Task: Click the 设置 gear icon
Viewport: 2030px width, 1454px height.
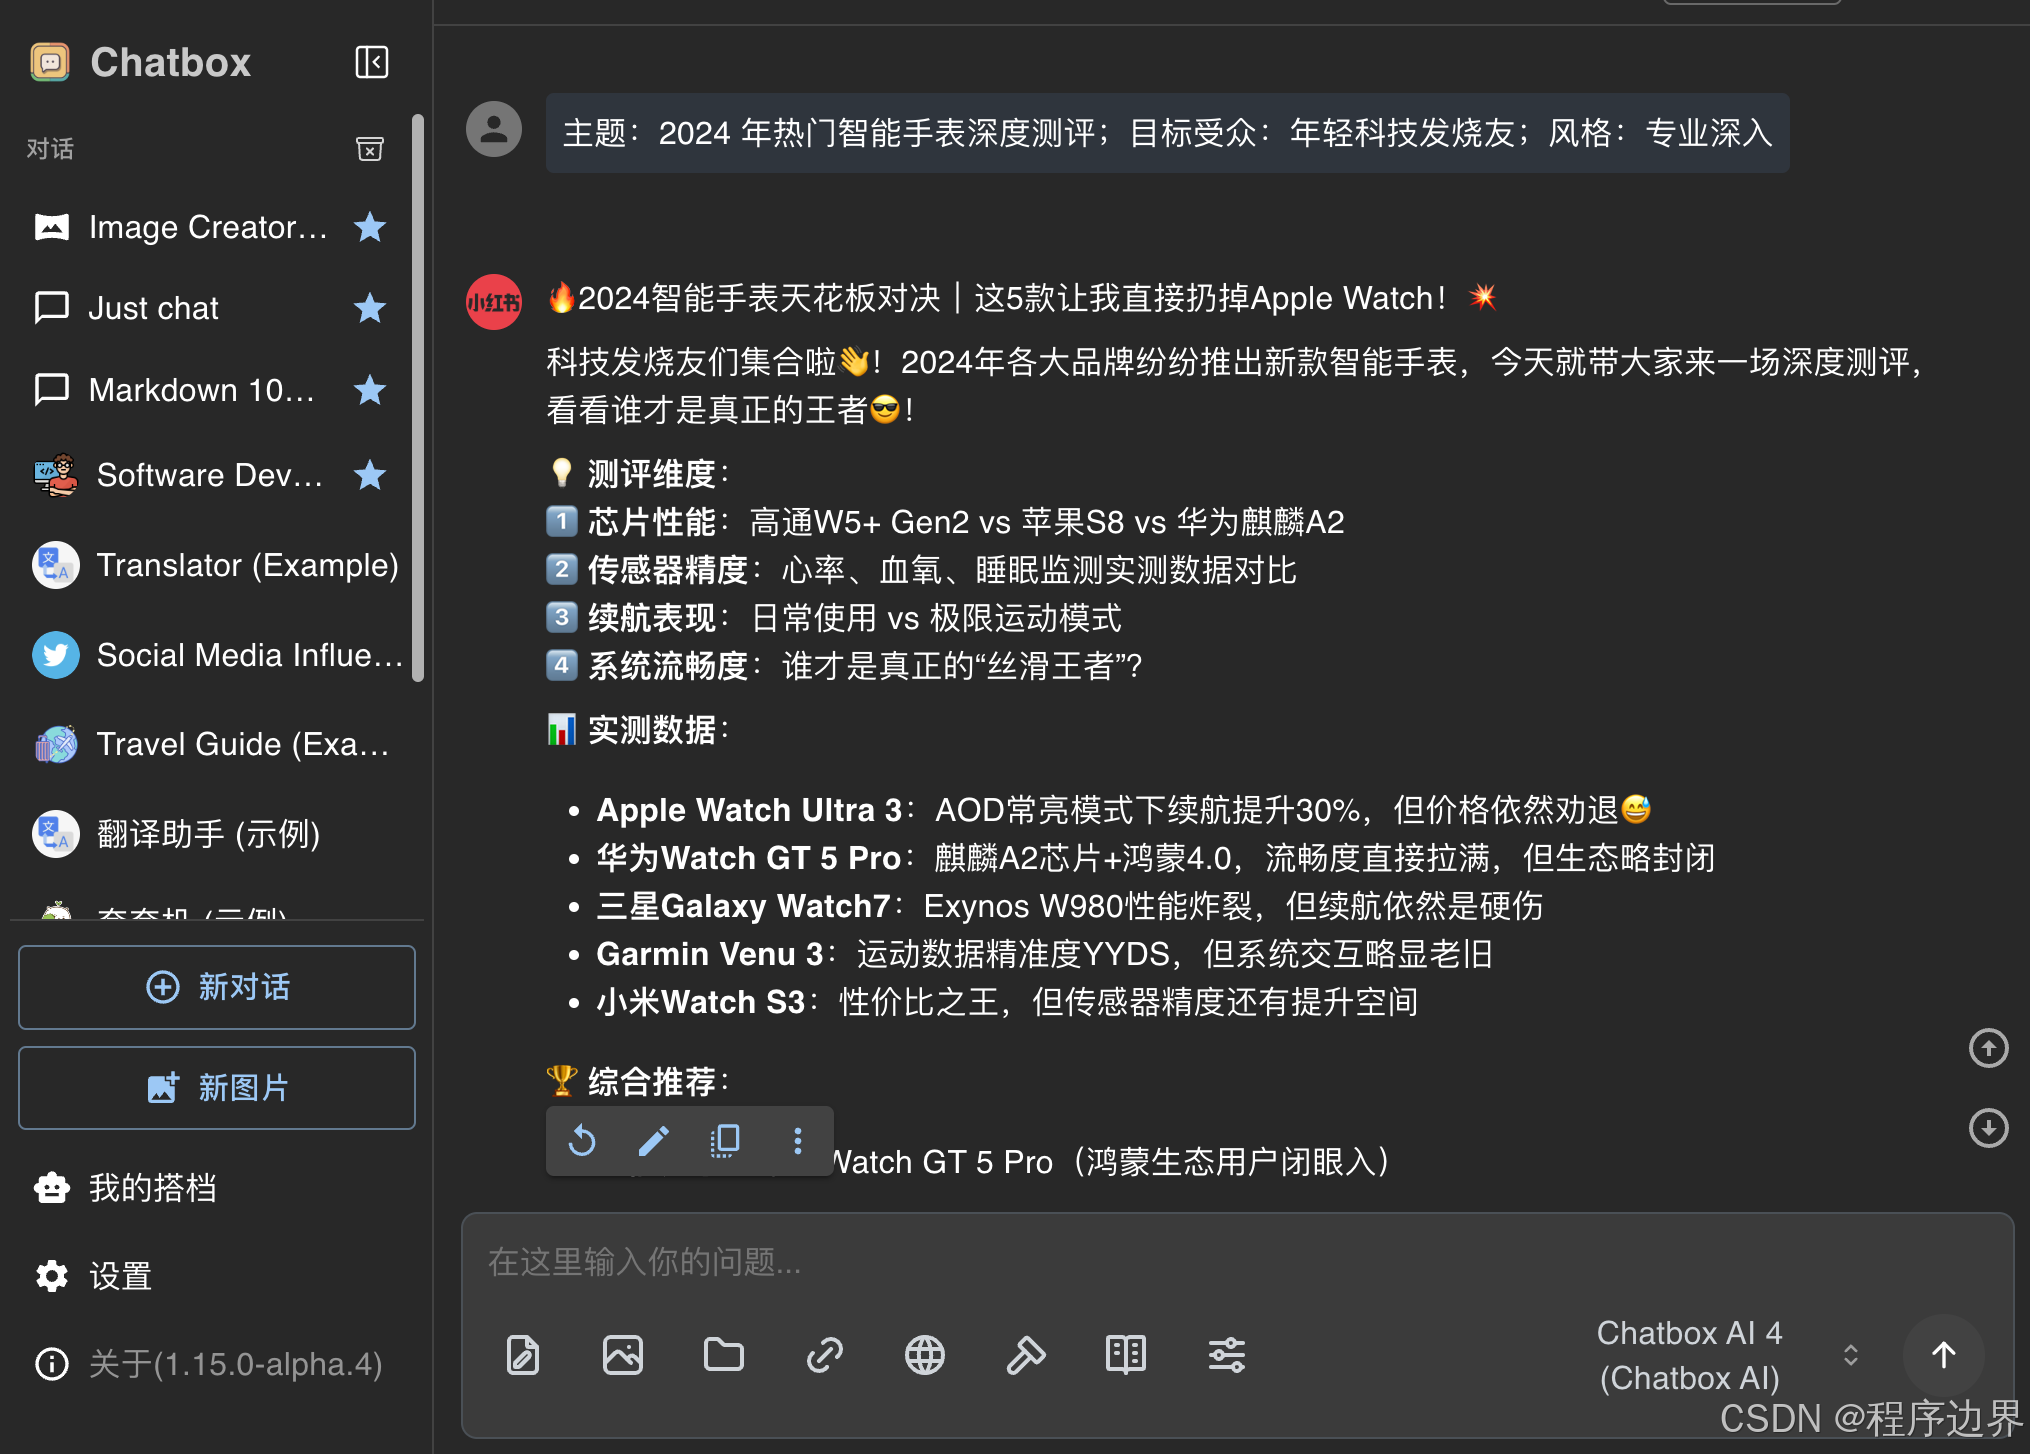Action: pos(52,1276)
